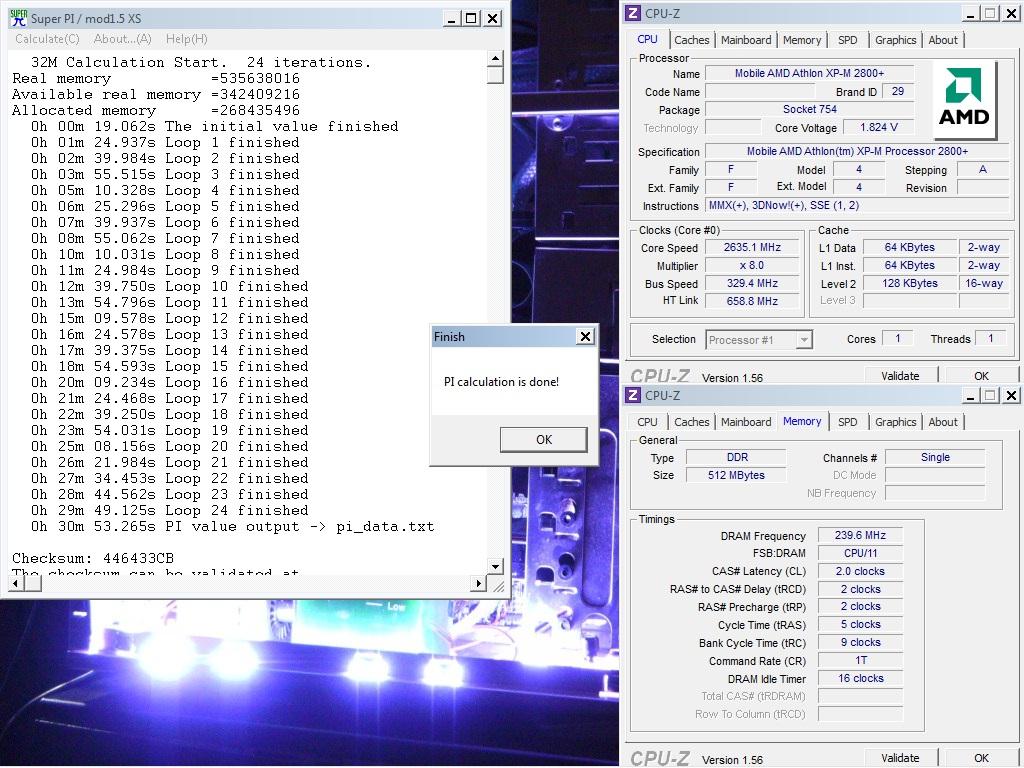Close the Finish dialog with the X button
Image resolution: width=1024 pixels, height=768 pixels.
point(585,336)
